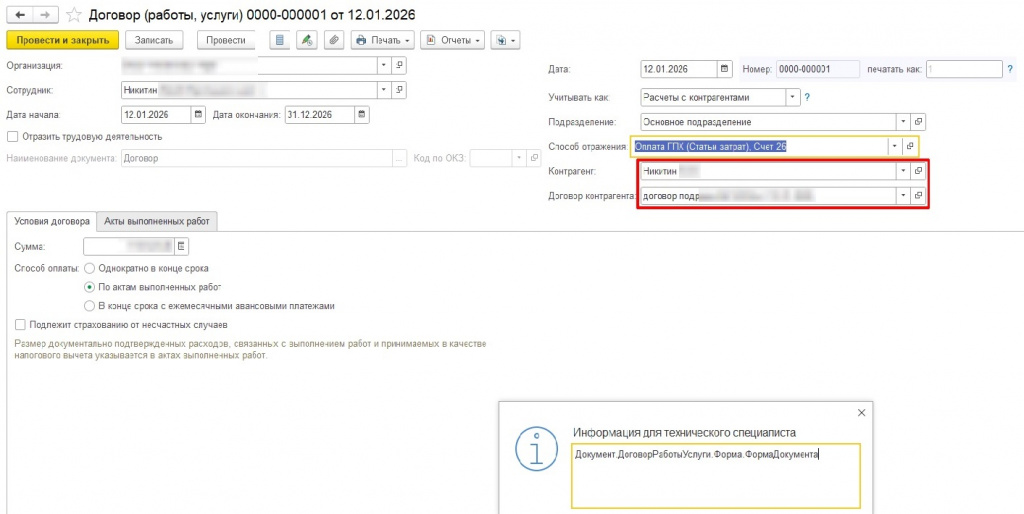The image size is (1024, 514).
Task: Open the Способ отражения field's linked record icon
Action: click(x=910, y=146)
